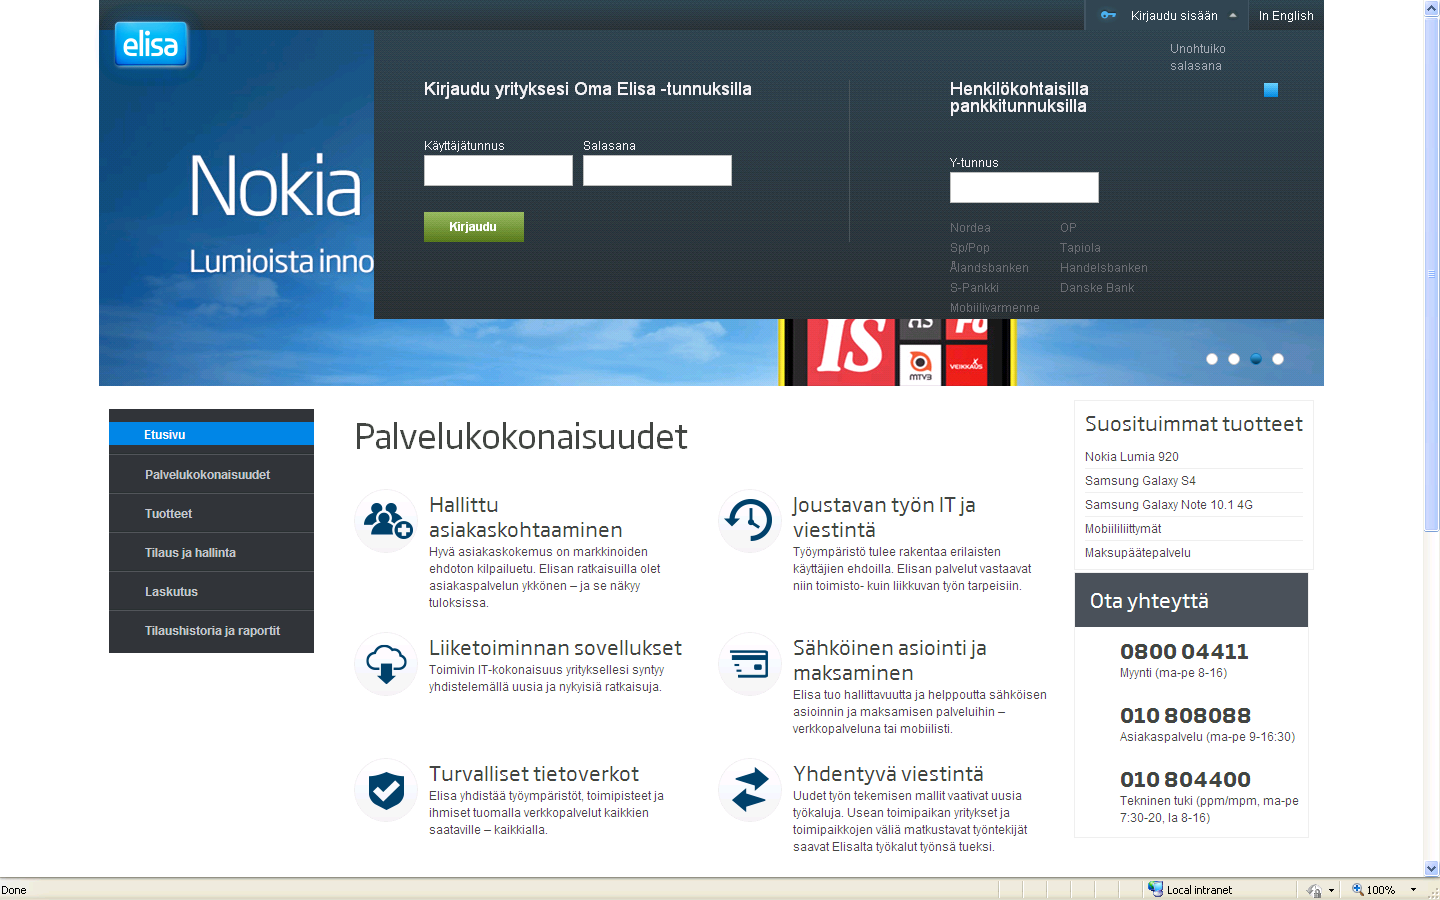This screenshot has height=900, width=1440.
Task: Open the Sähköinen asiointi ja maksaminen heading
Action: (x=890, y=660)
